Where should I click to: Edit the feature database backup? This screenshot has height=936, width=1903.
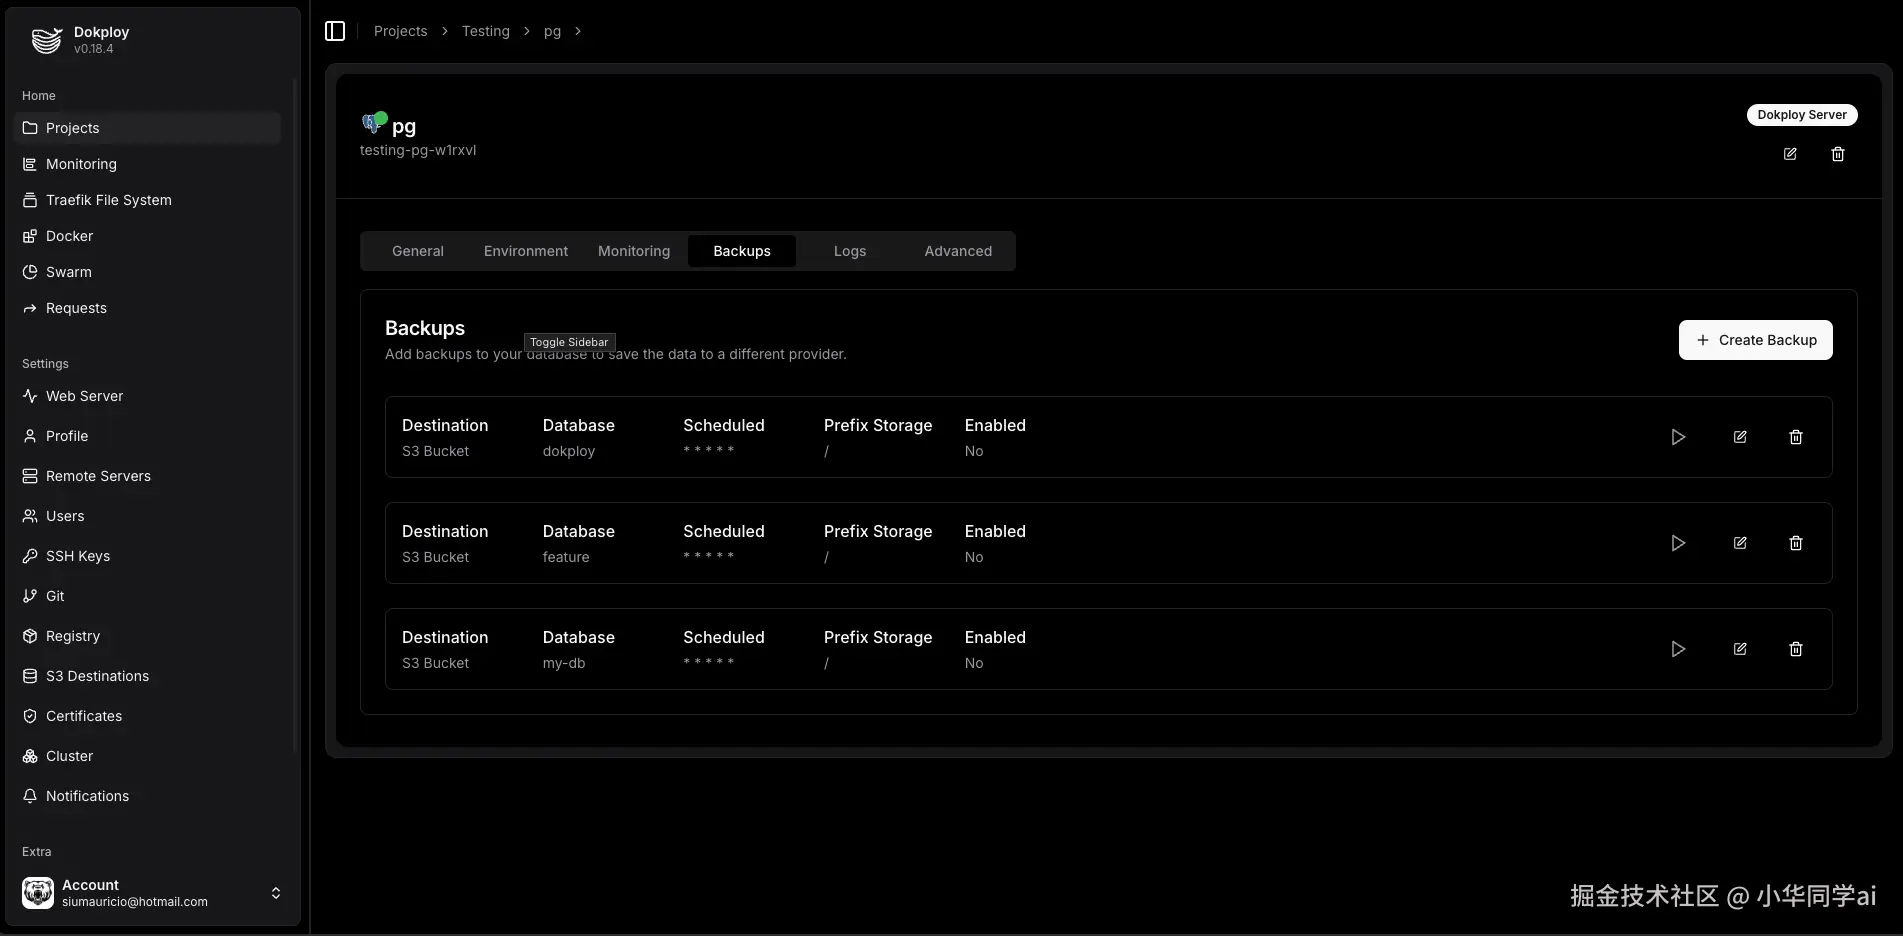tap(1740, 543)
